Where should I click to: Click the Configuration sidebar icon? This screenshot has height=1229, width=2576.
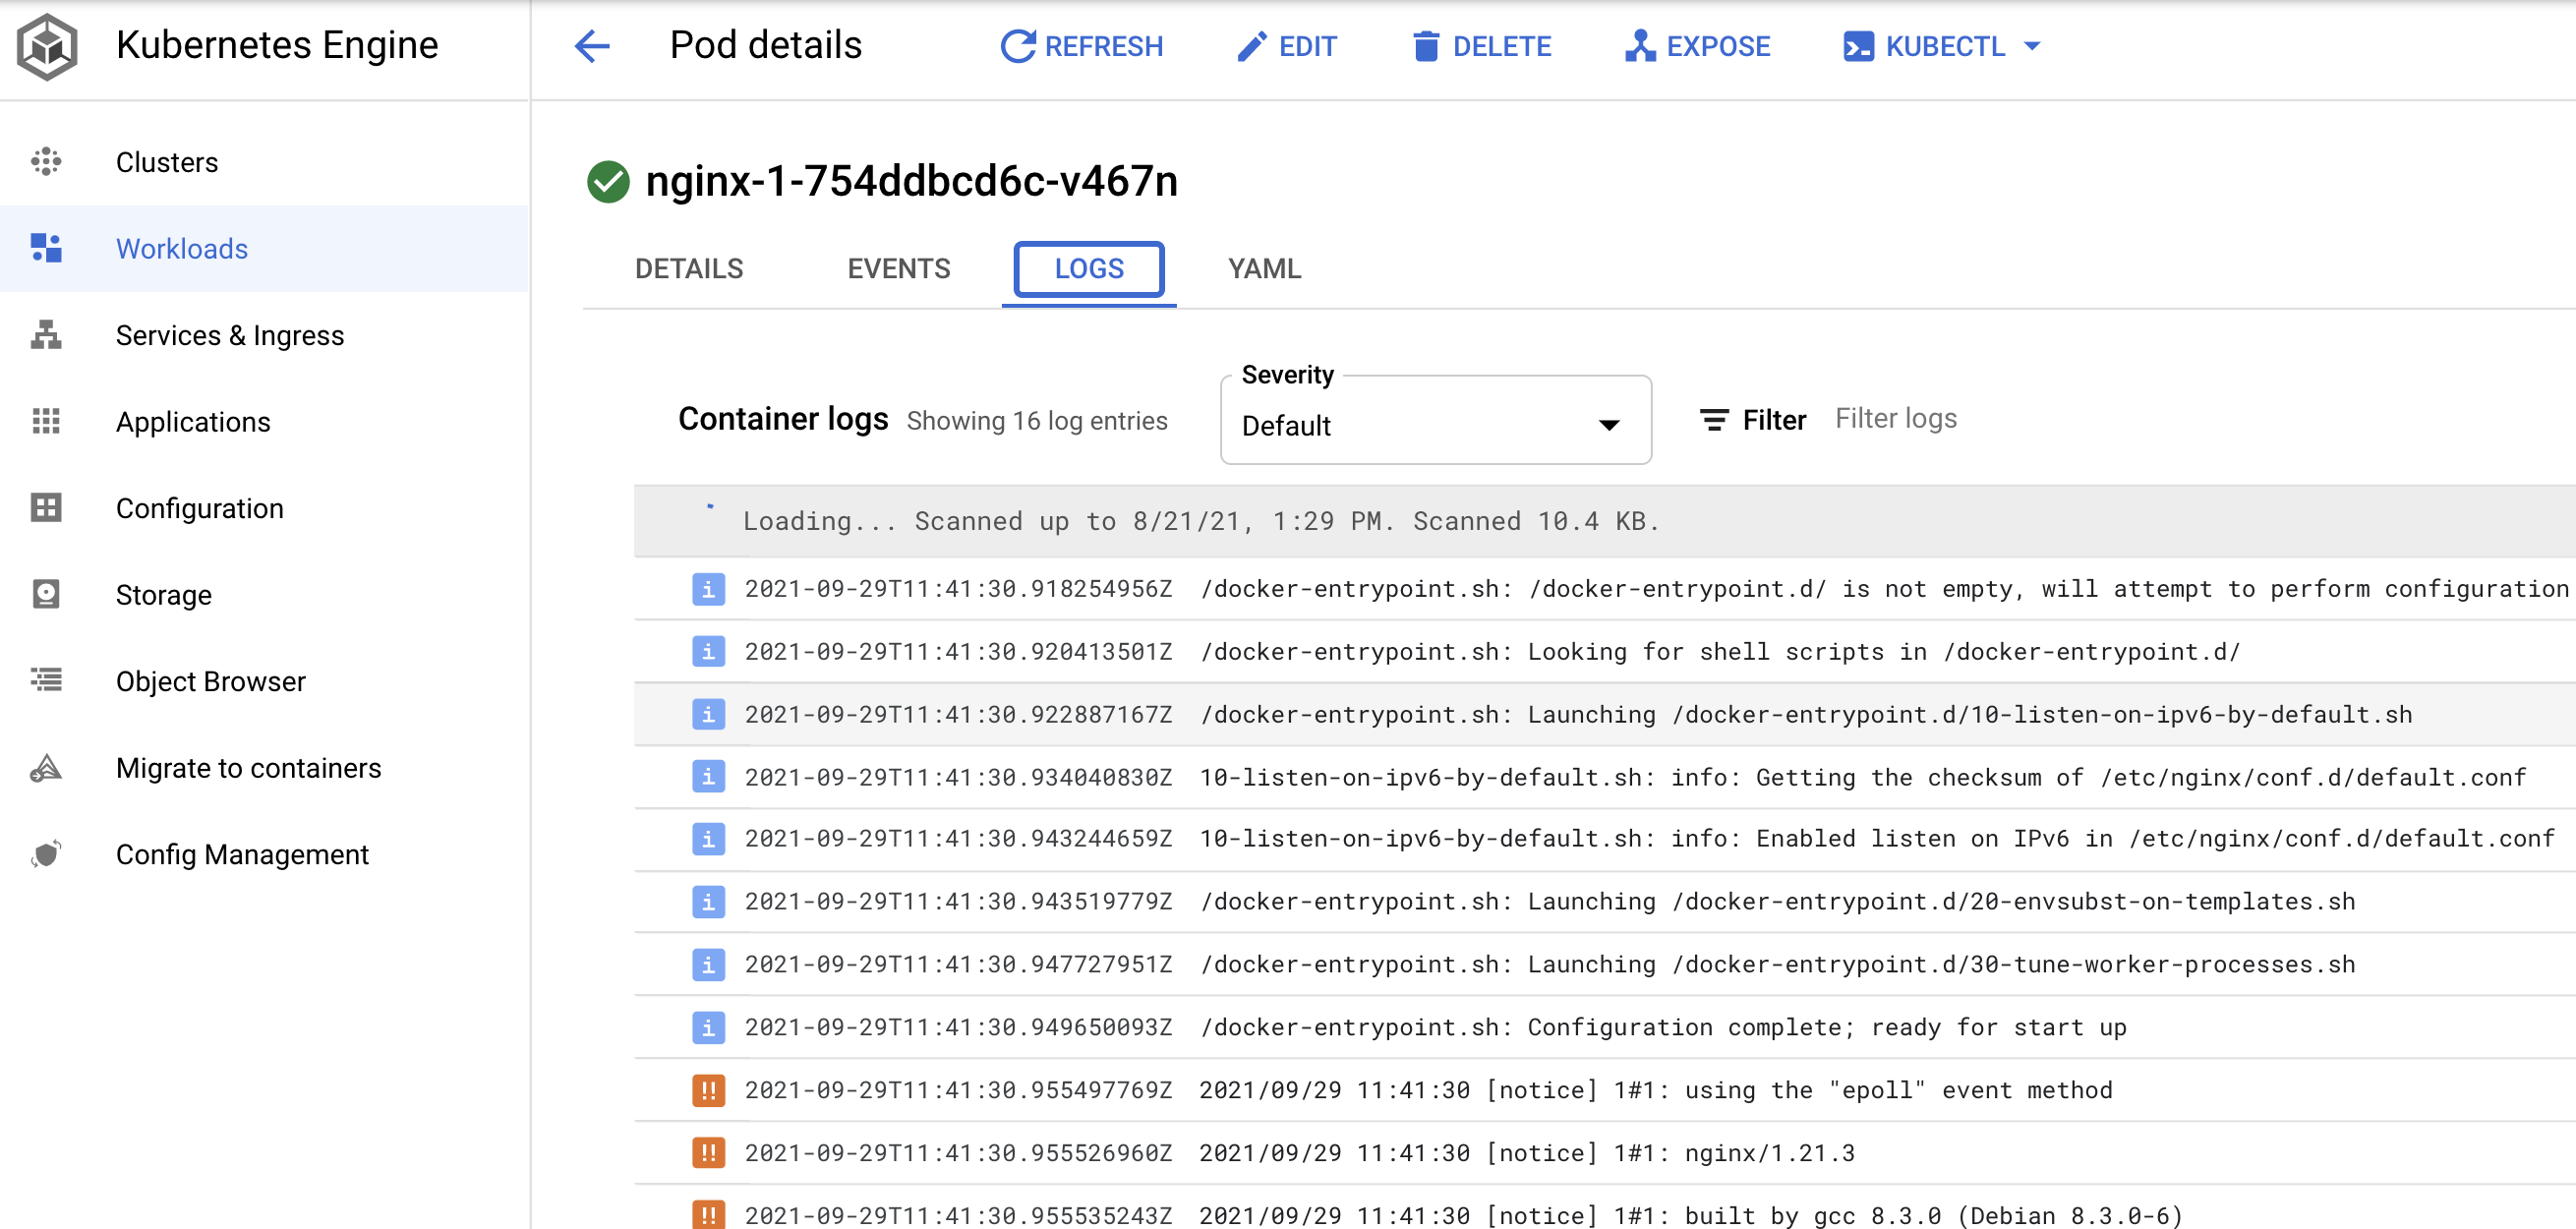click(x=46, y=508)
